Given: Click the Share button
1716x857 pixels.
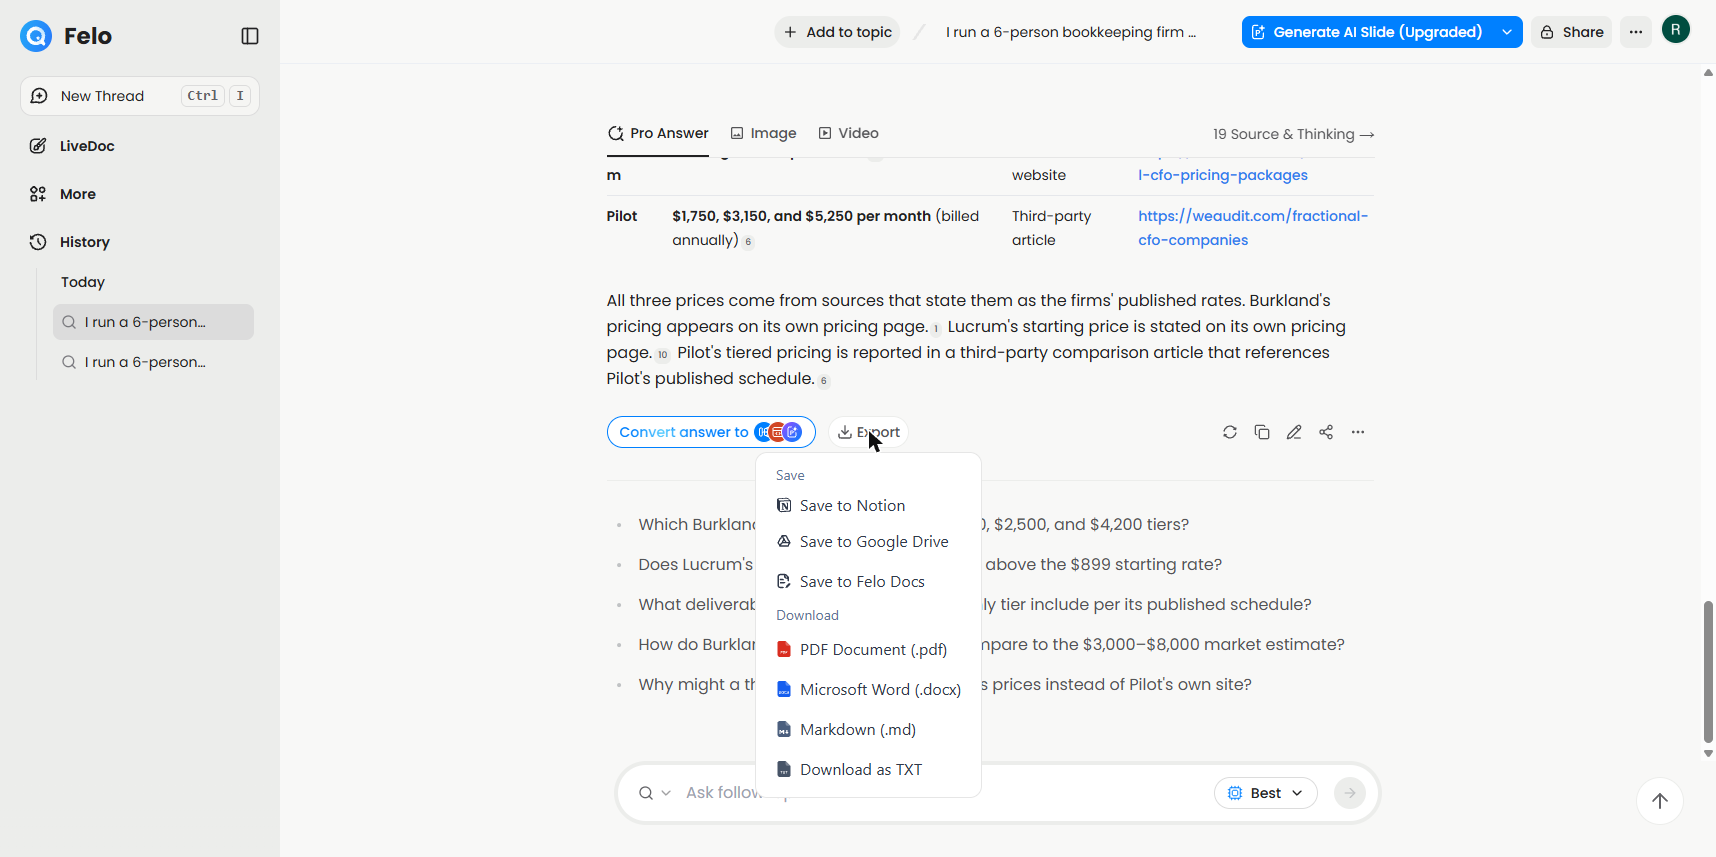Looking at the screenshot, I should [x=1571, y=32].
